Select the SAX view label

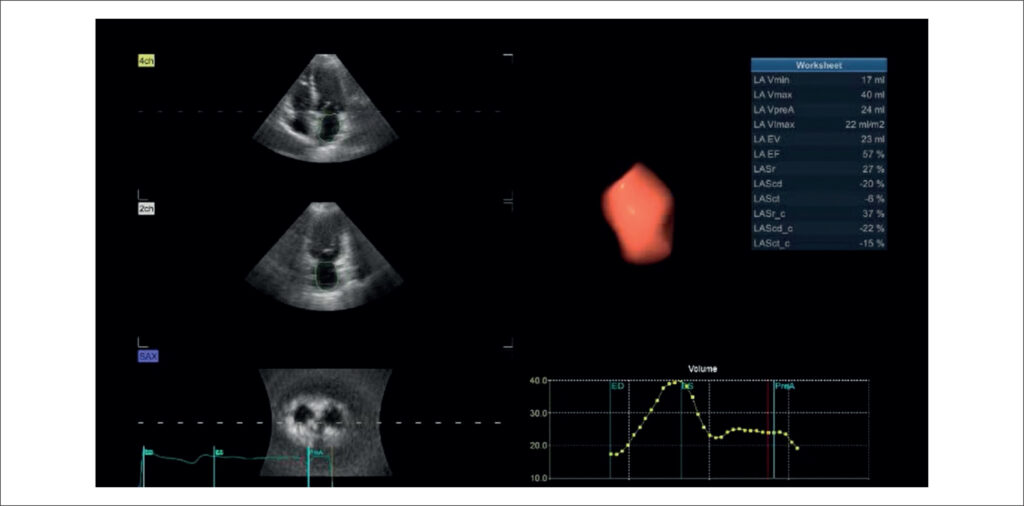coord(148,356)
